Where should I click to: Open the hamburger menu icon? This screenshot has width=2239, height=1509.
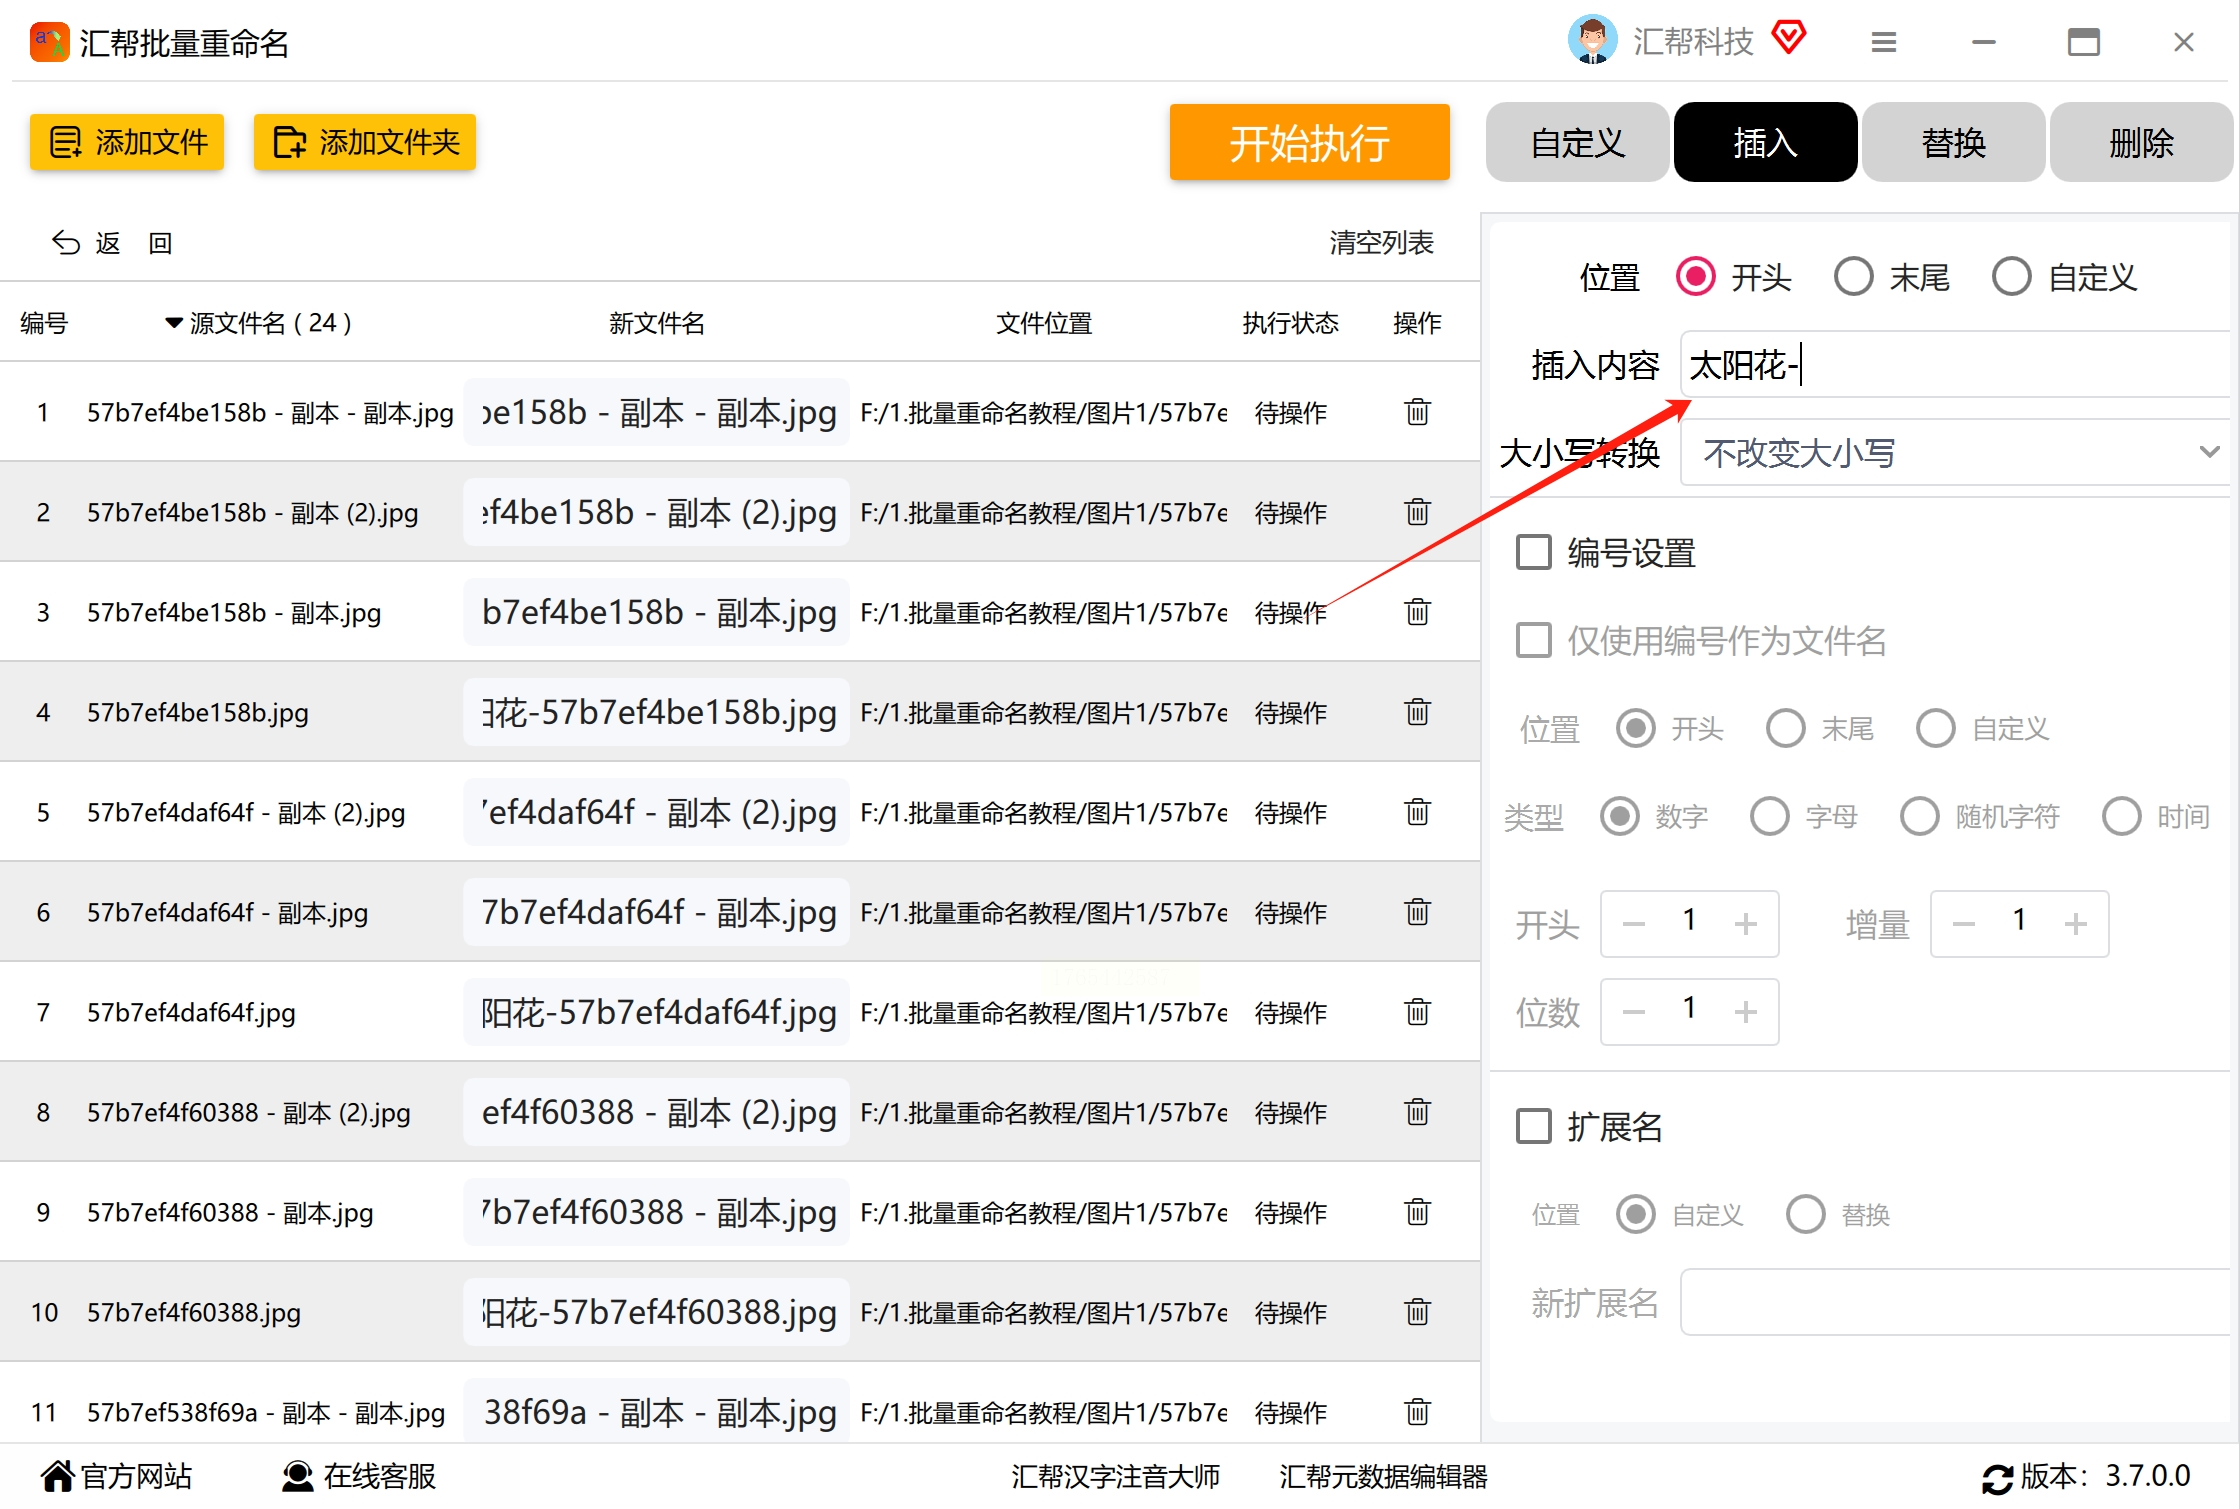[x=1883, y=43]
